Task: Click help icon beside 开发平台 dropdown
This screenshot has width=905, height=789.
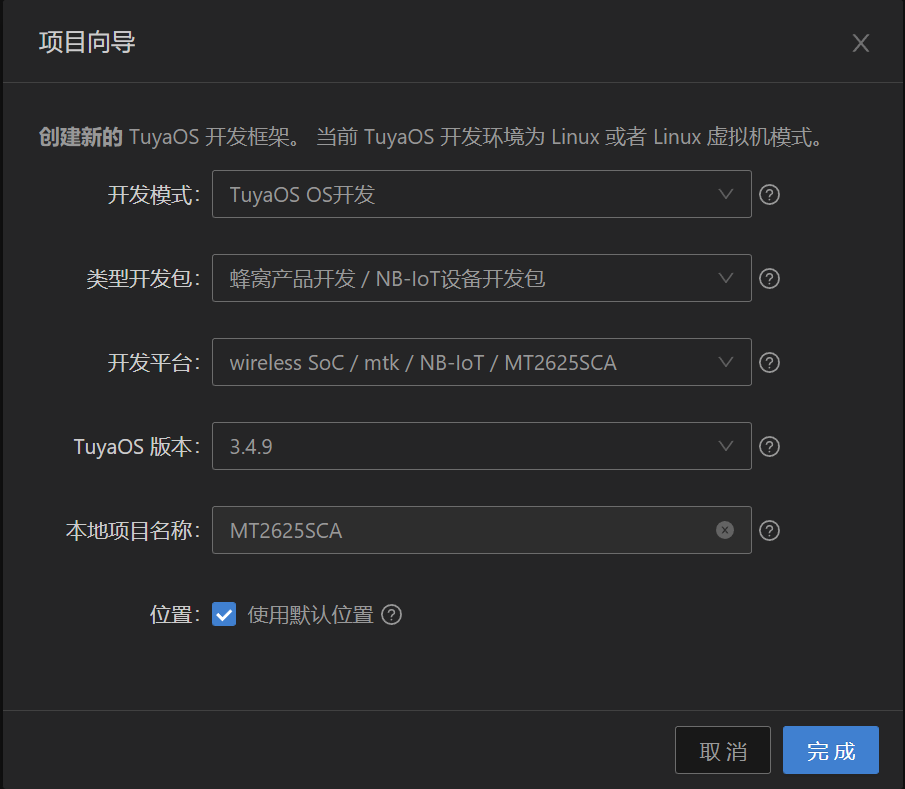Action: coord(769,362)
